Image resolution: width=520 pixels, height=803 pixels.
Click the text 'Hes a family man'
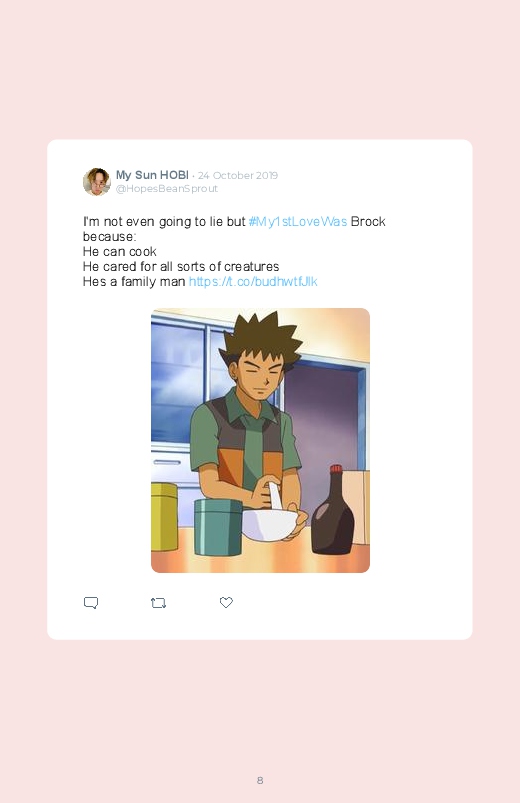pyautogui.click(x=134, y=281)
